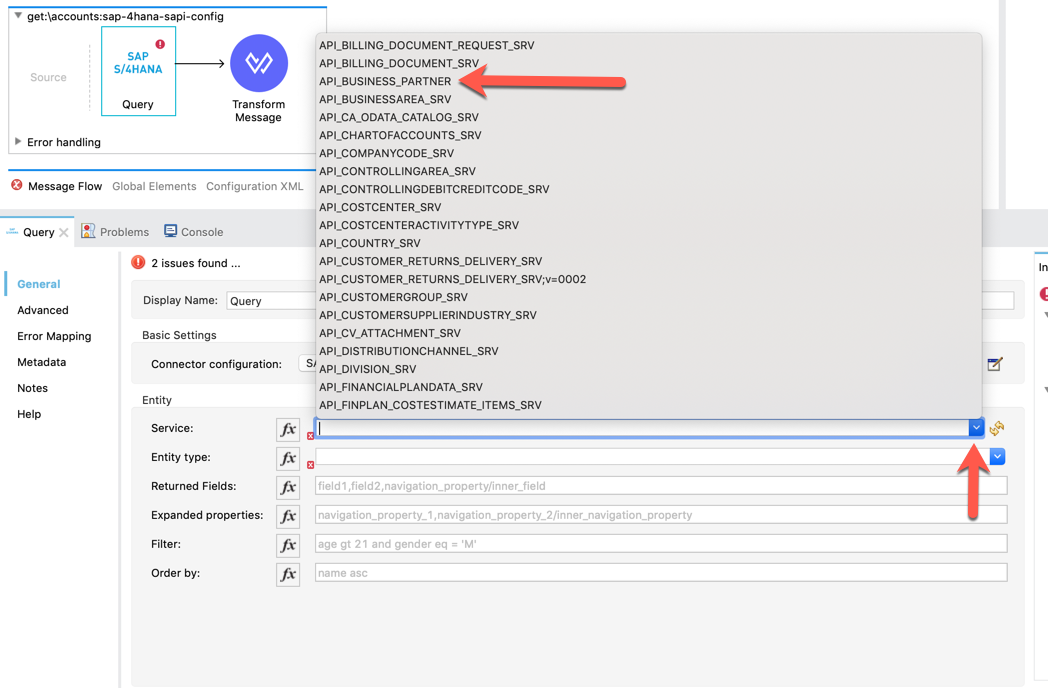Screen dimensions: 1048x688
Task: Choose API_CUSTOMERSUPPLIERINDUSTRY_SRV service
Action: [x=428, y=316]
